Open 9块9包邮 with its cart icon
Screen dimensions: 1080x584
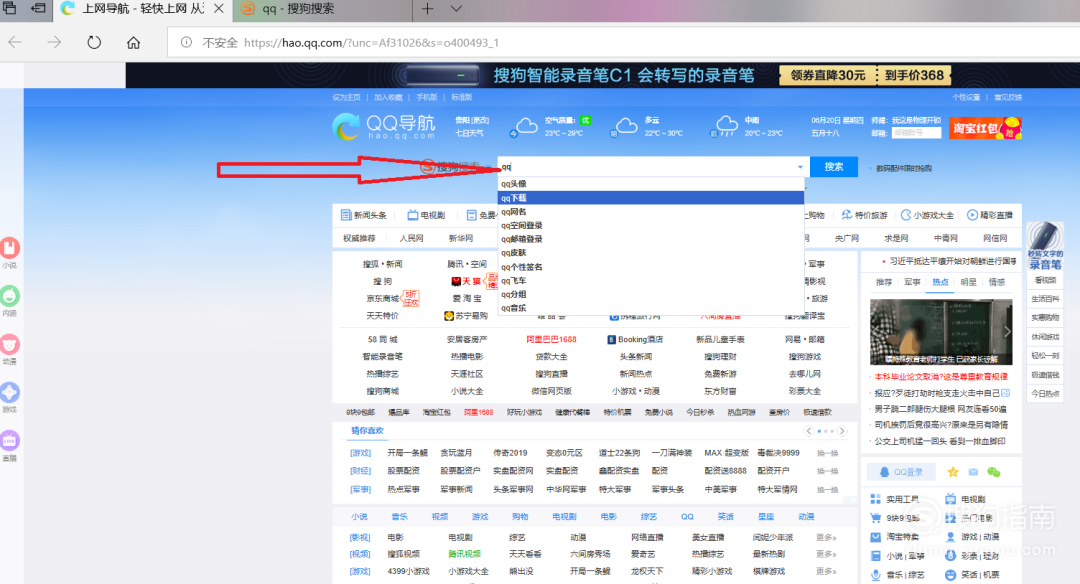pos(895,518)
